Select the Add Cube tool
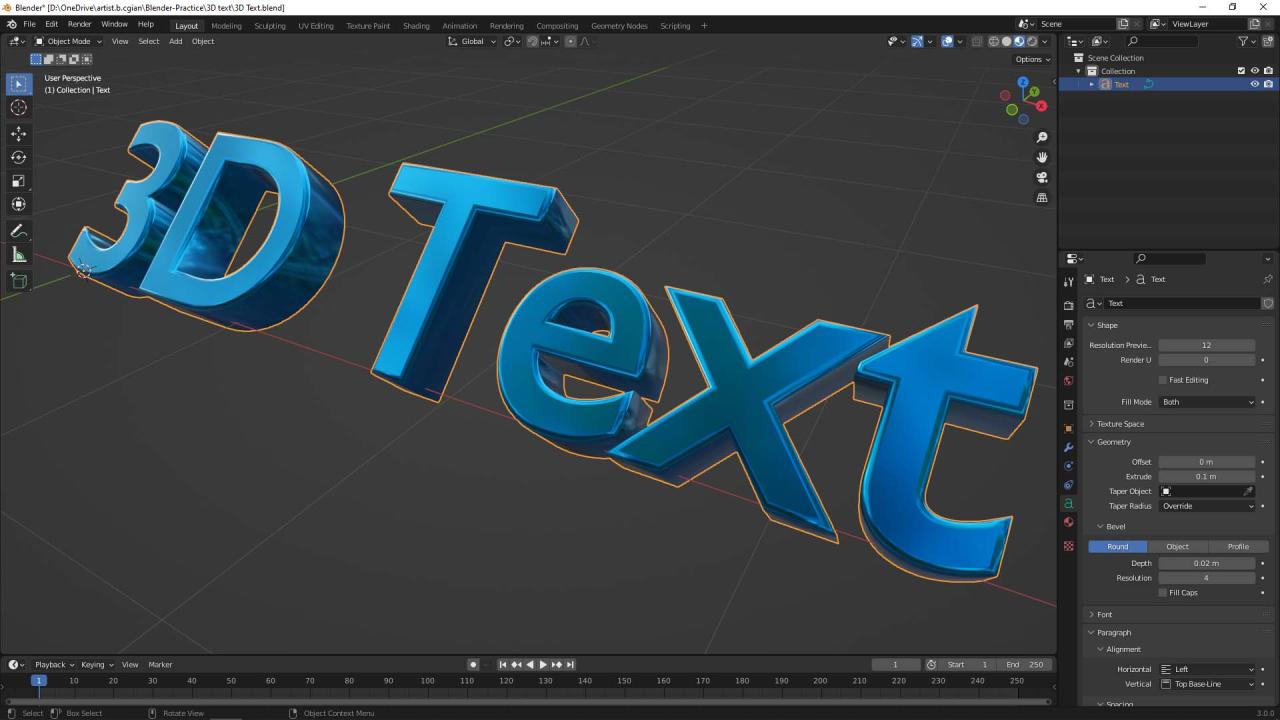 click(x=18, y=281)
